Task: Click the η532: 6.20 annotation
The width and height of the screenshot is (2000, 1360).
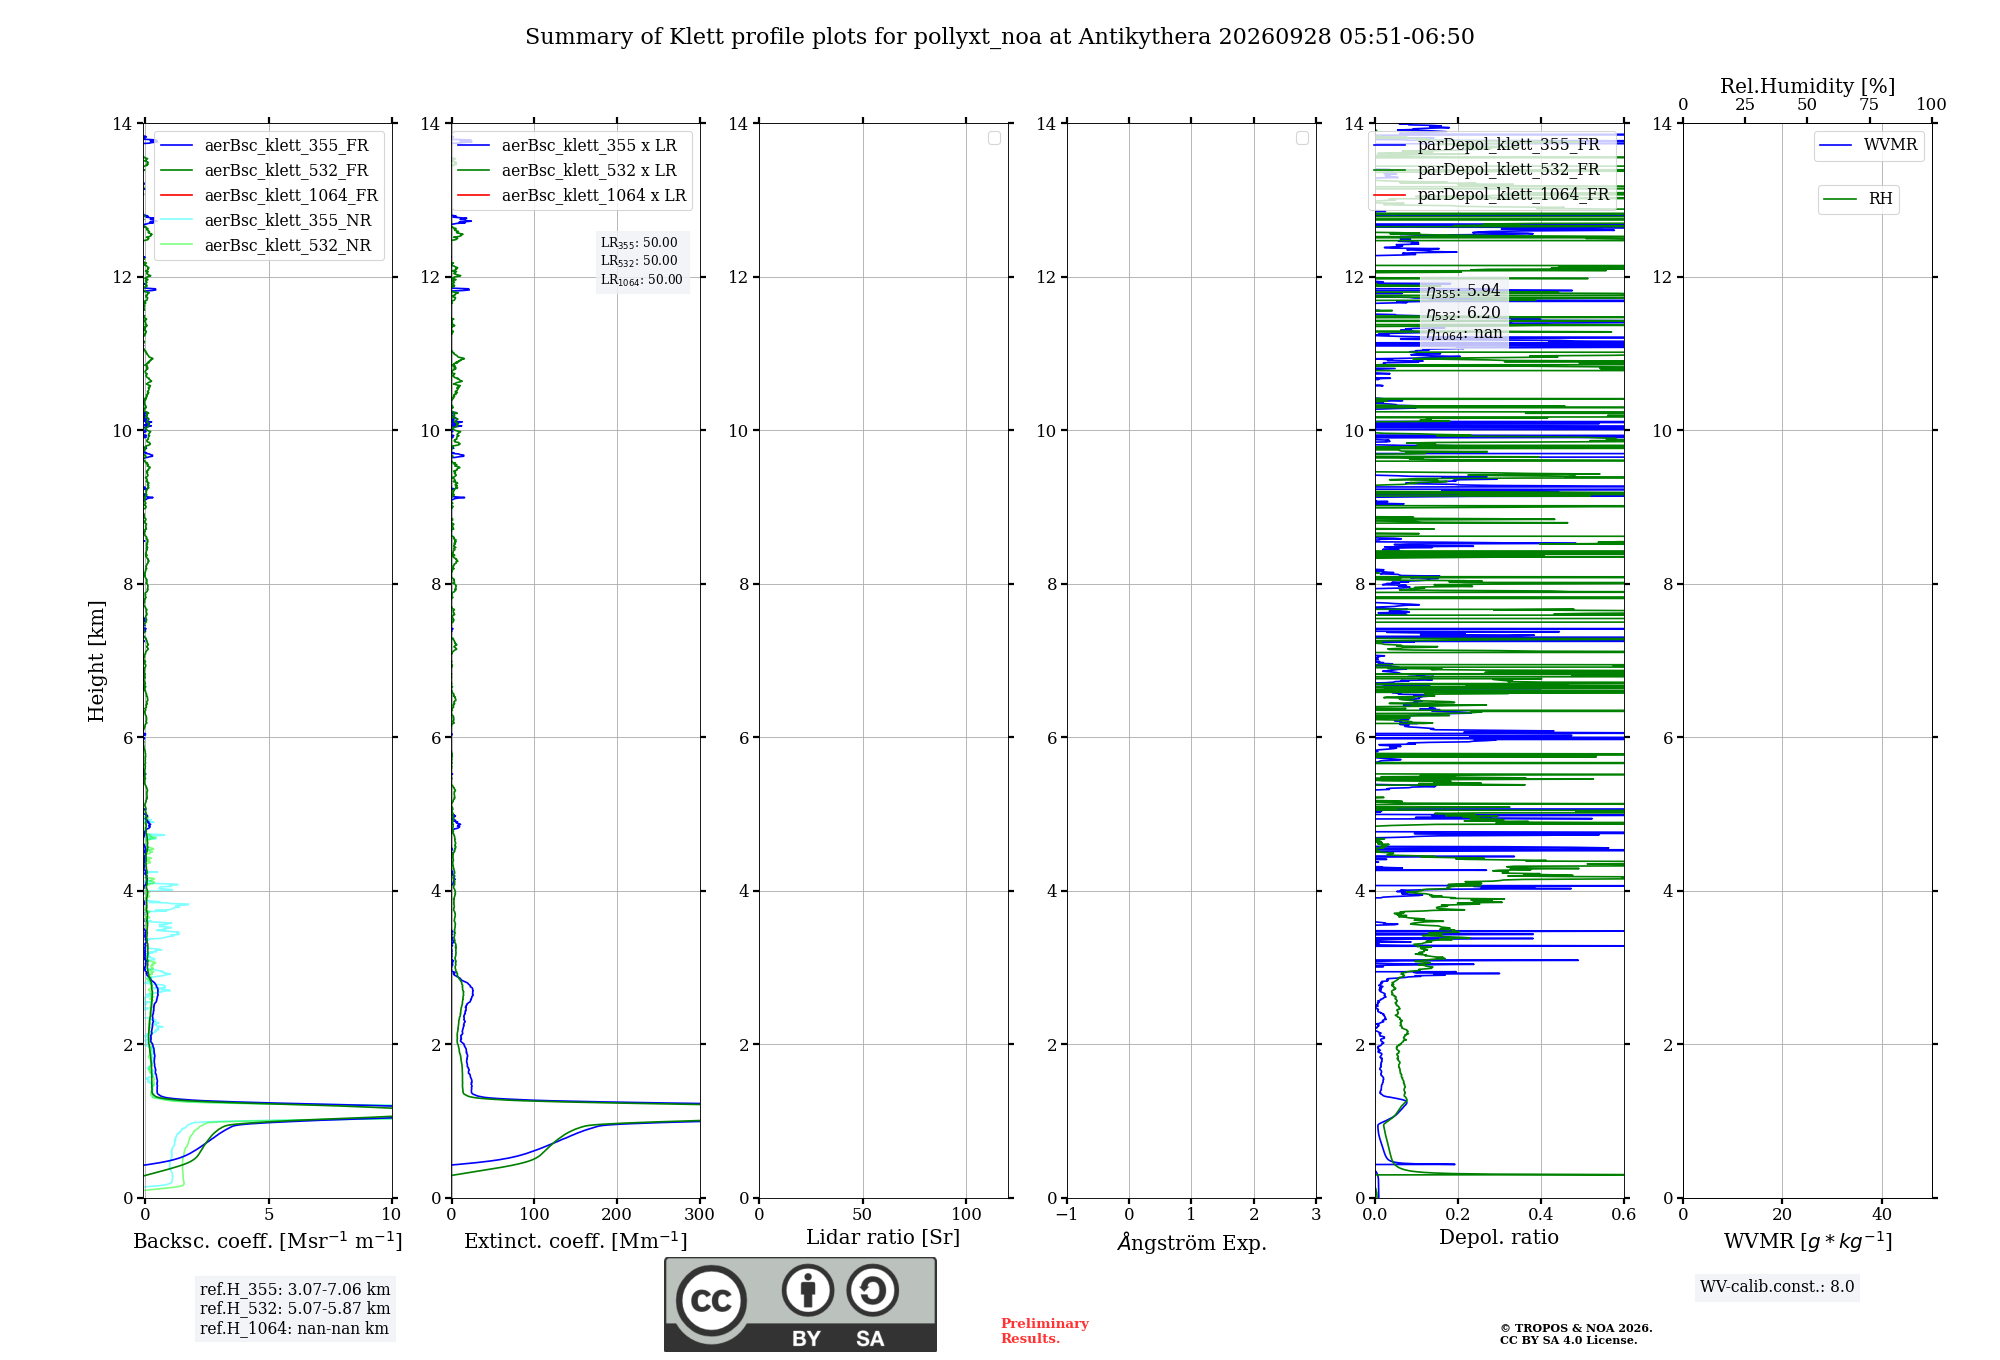Action: tap(1463, 313)
